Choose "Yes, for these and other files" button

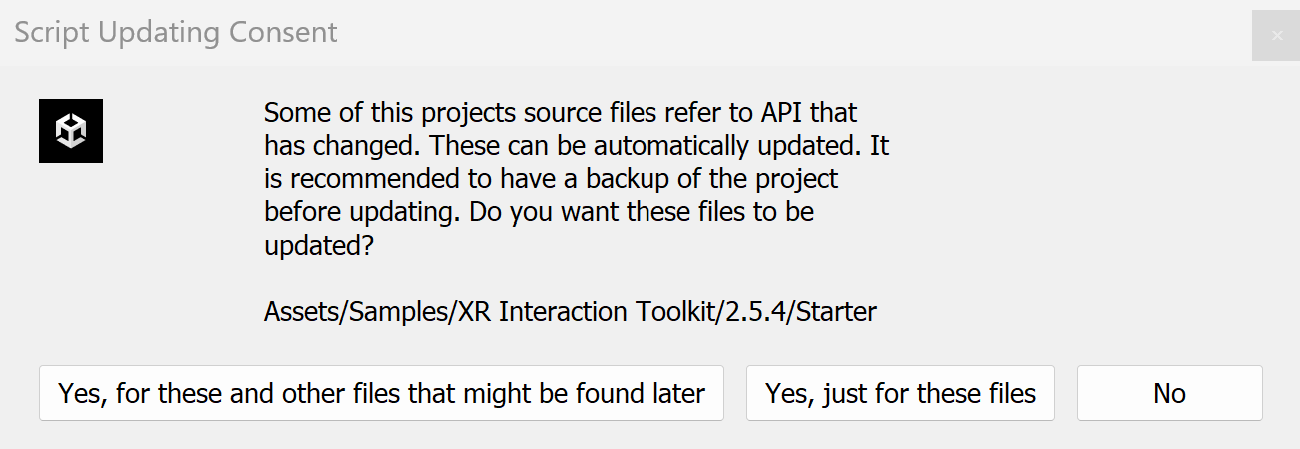point(381,393)
